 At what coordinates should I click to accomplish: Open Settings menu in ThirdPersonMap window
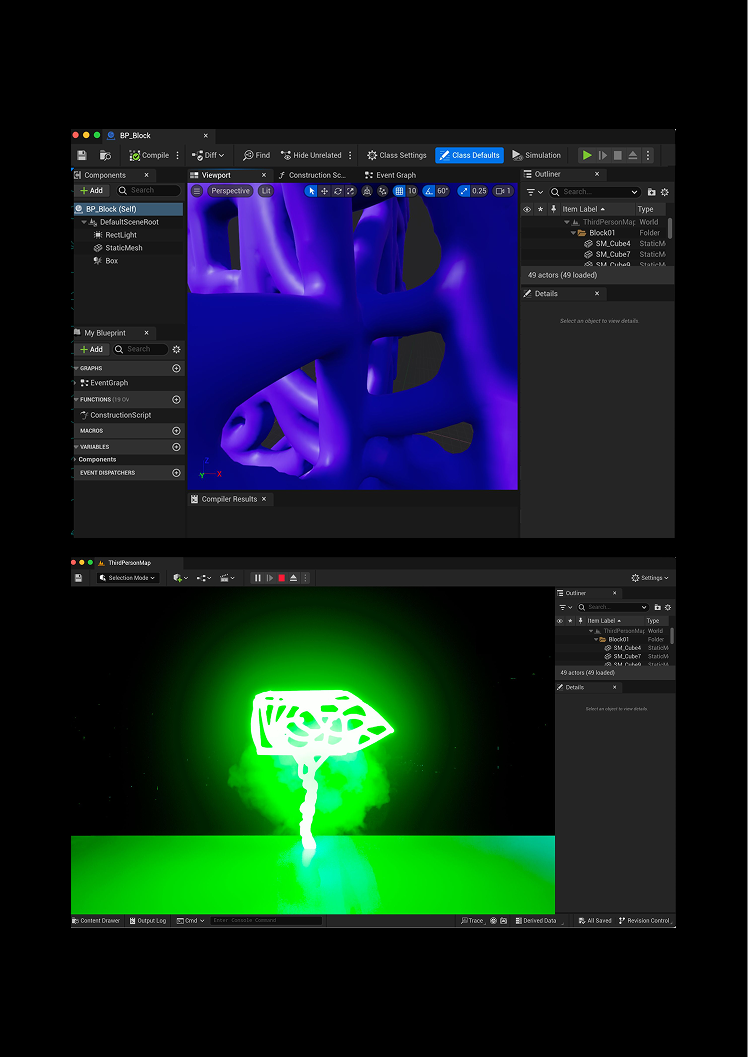[650, 578]
